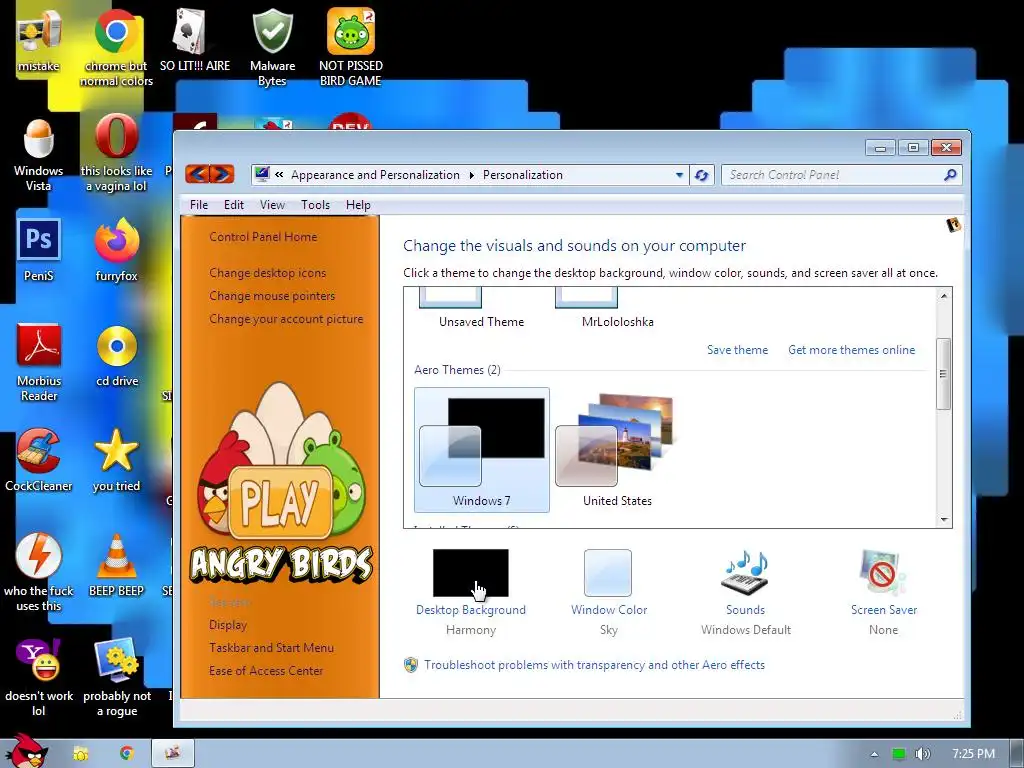This screenshot has height=768, width=1024.
Task: Open 'chrome but normal colors' desktop icon
Action: pyautogui.click(x=116, y=46)
